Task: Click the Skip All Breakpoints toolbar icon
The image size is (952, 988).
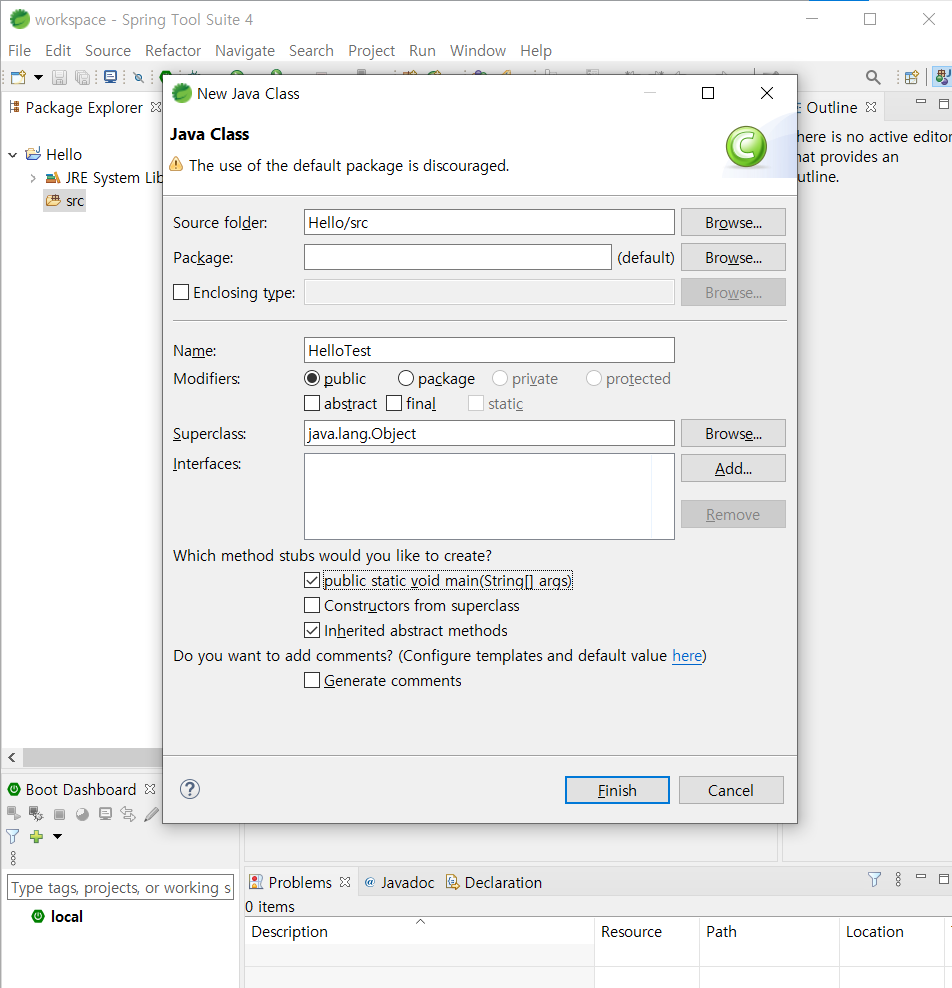Action: click(x=138, y=77)
